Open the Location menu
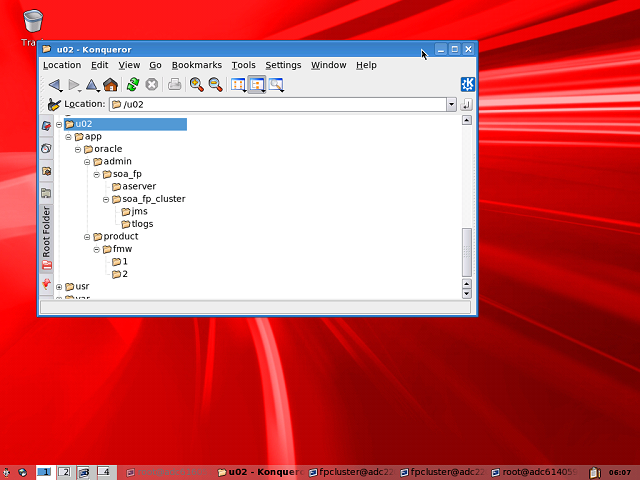This screenshot has height=480, width=640. [x=62, y=65]
